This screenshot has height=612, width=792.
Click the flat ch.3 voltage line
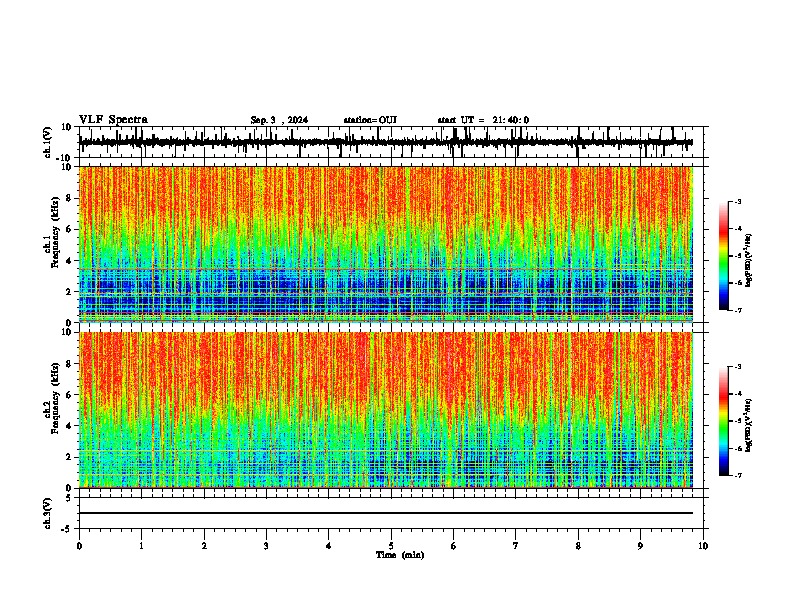click(x=385, y=513)
